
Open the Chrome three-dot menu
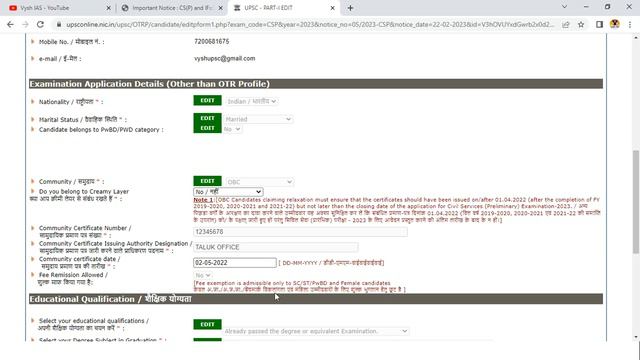coord(630,24)
